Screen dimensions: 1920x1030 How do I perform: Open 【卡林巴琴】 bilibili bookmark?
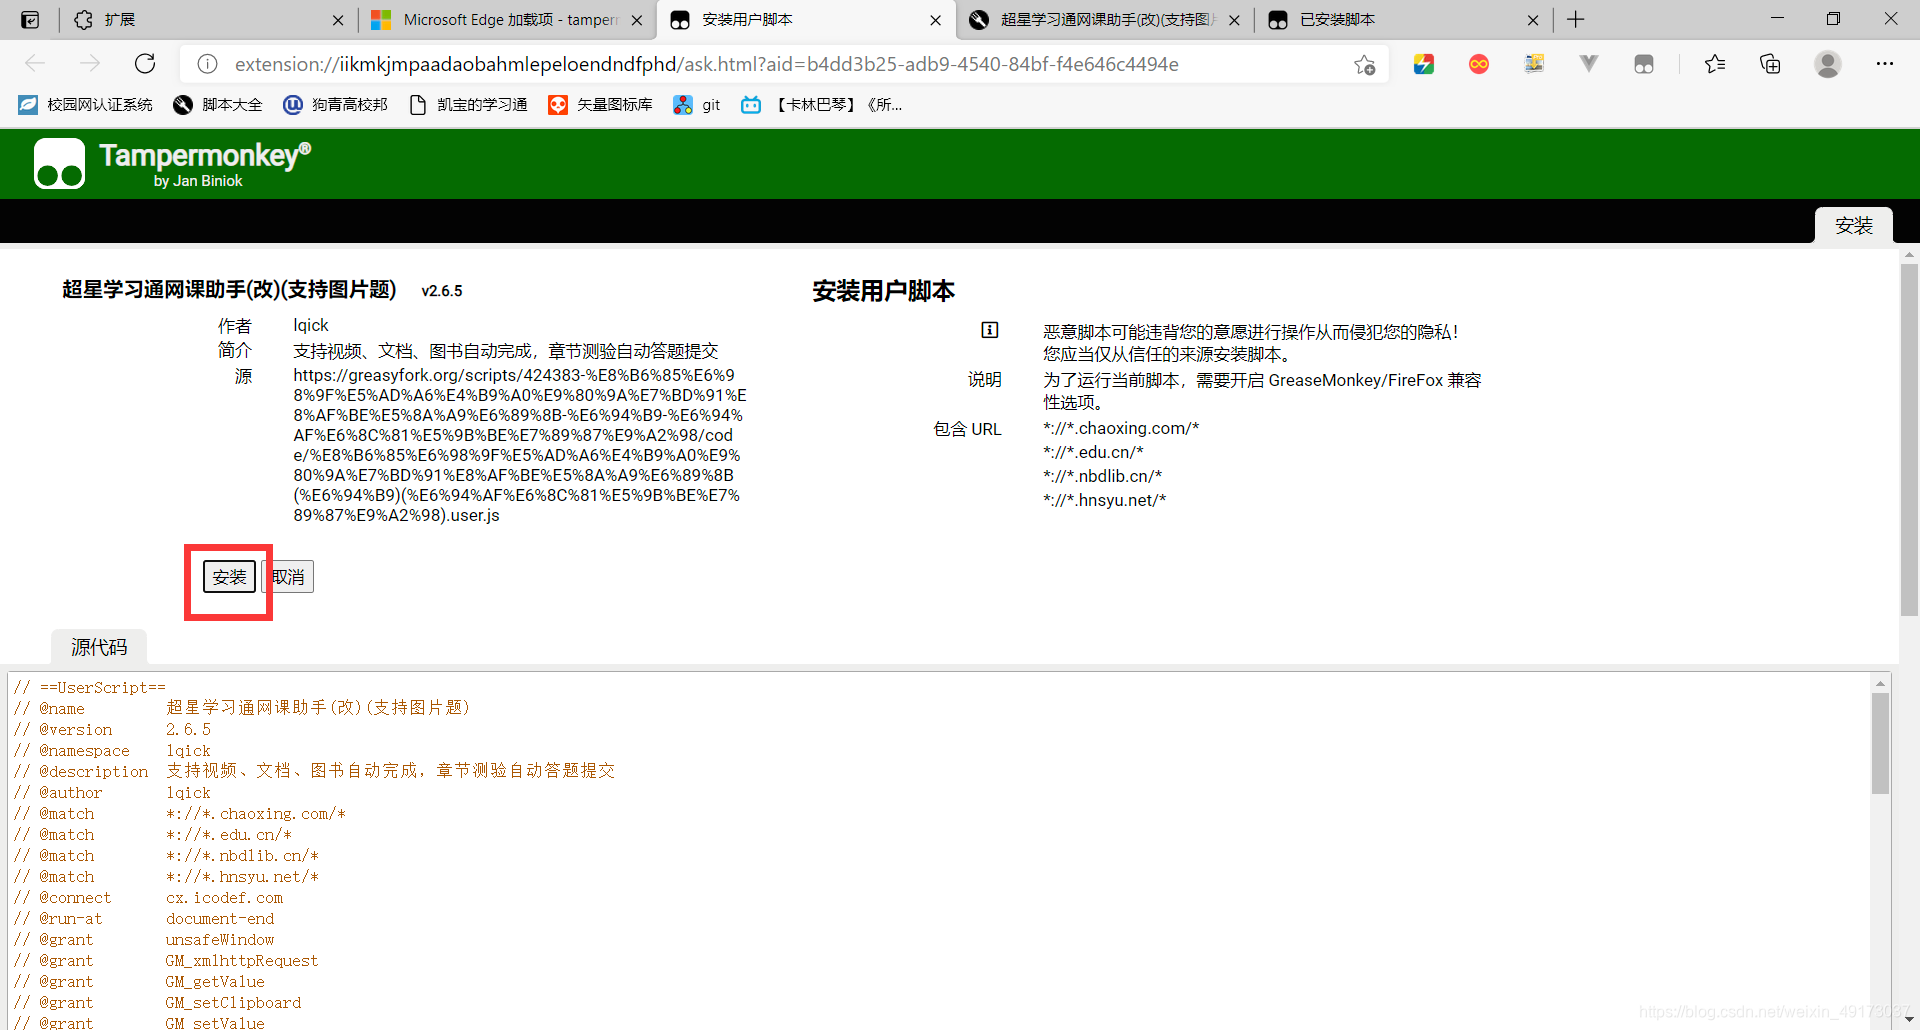(x=822, y=105)
